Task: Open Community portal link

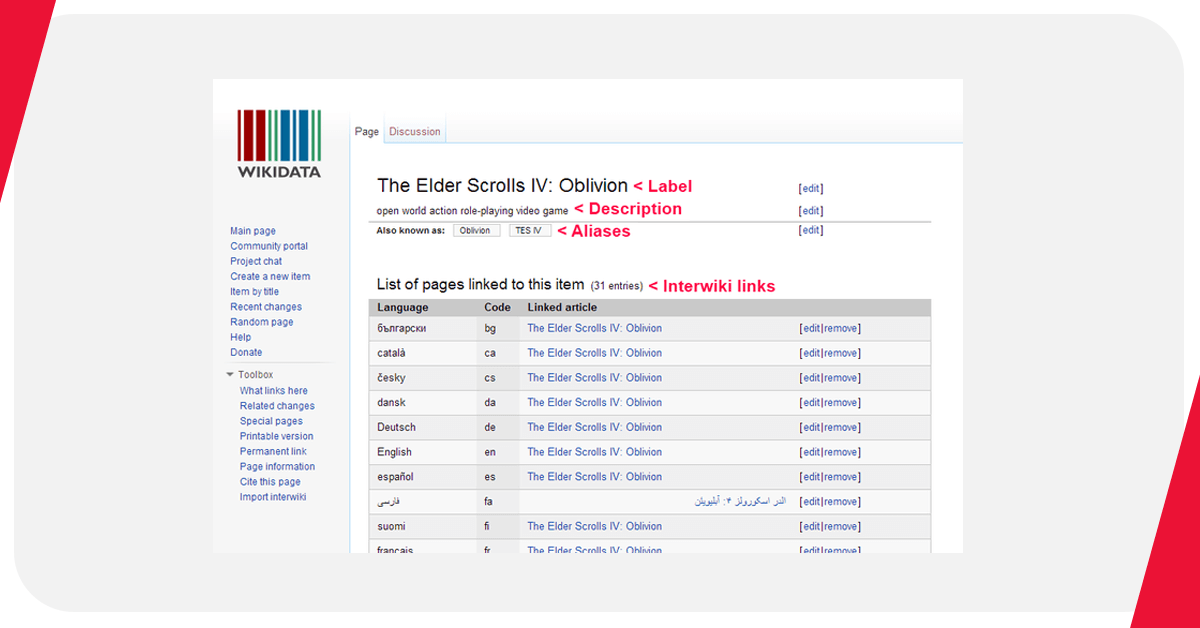Action: click(269, 246)
